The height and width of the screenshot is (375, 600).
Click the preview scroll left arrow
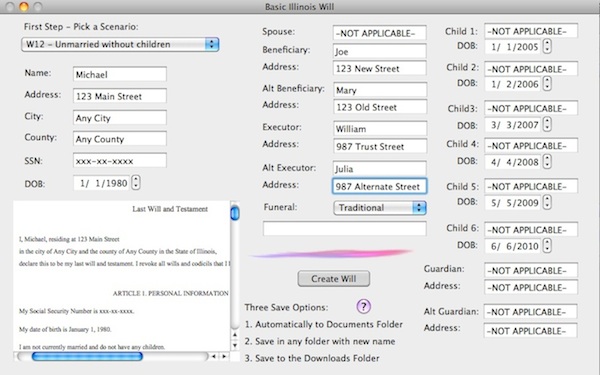pyautogui.click(x=214, y=357)
